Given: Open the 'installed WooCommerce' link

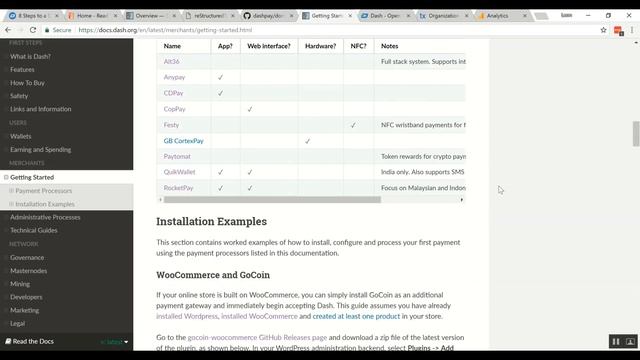Looking at the screenshot, I should coord(259,316).
